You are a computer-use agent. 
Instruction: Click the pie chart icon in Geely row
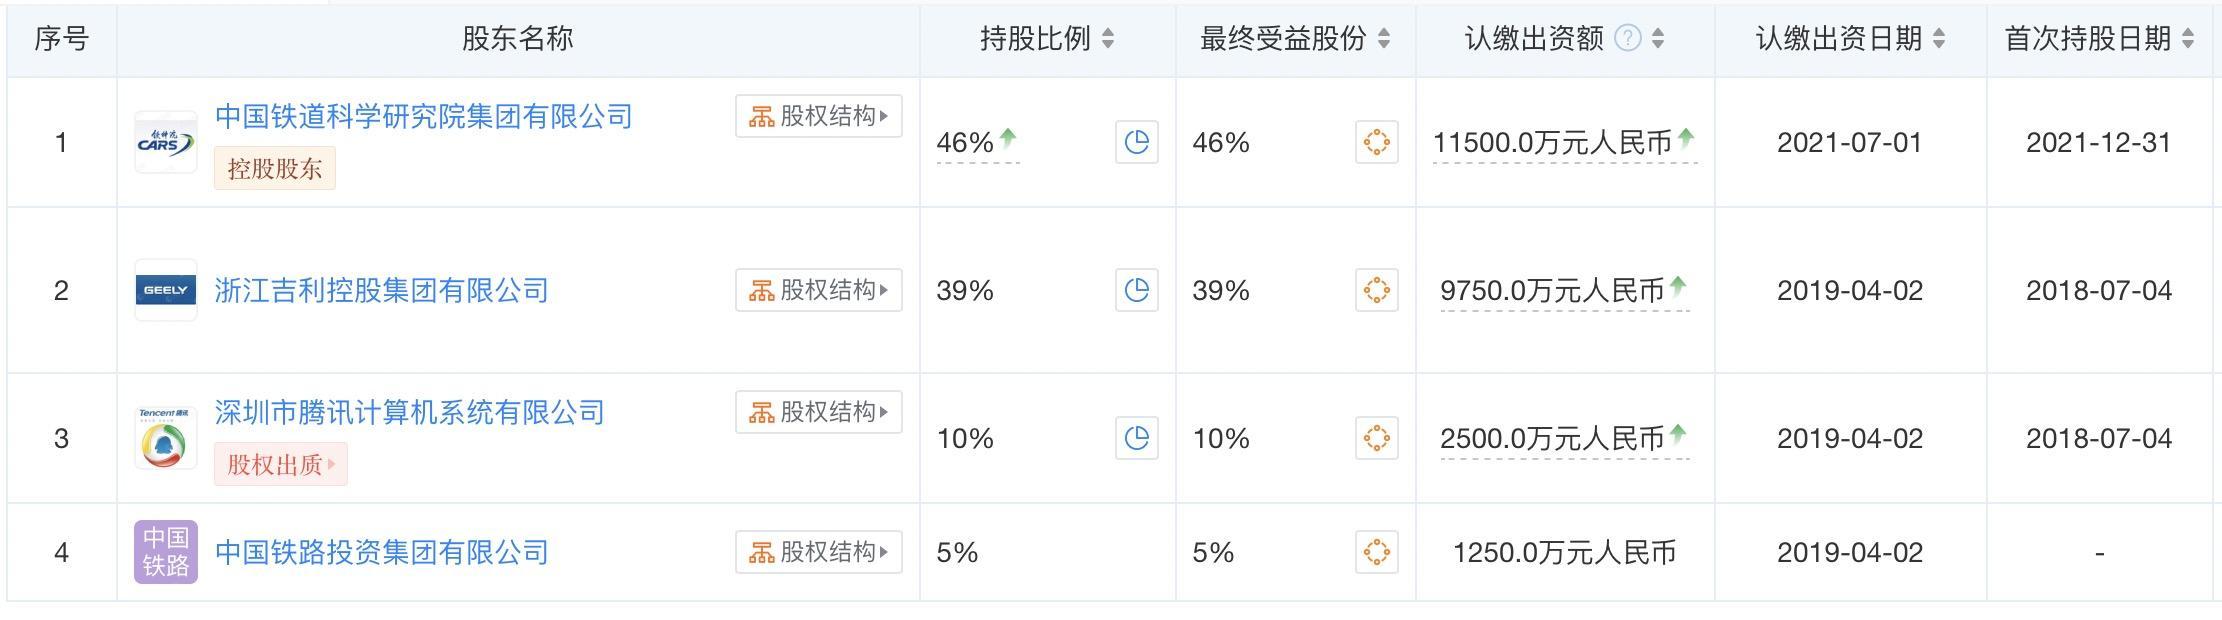click(x=1136, y=290)
